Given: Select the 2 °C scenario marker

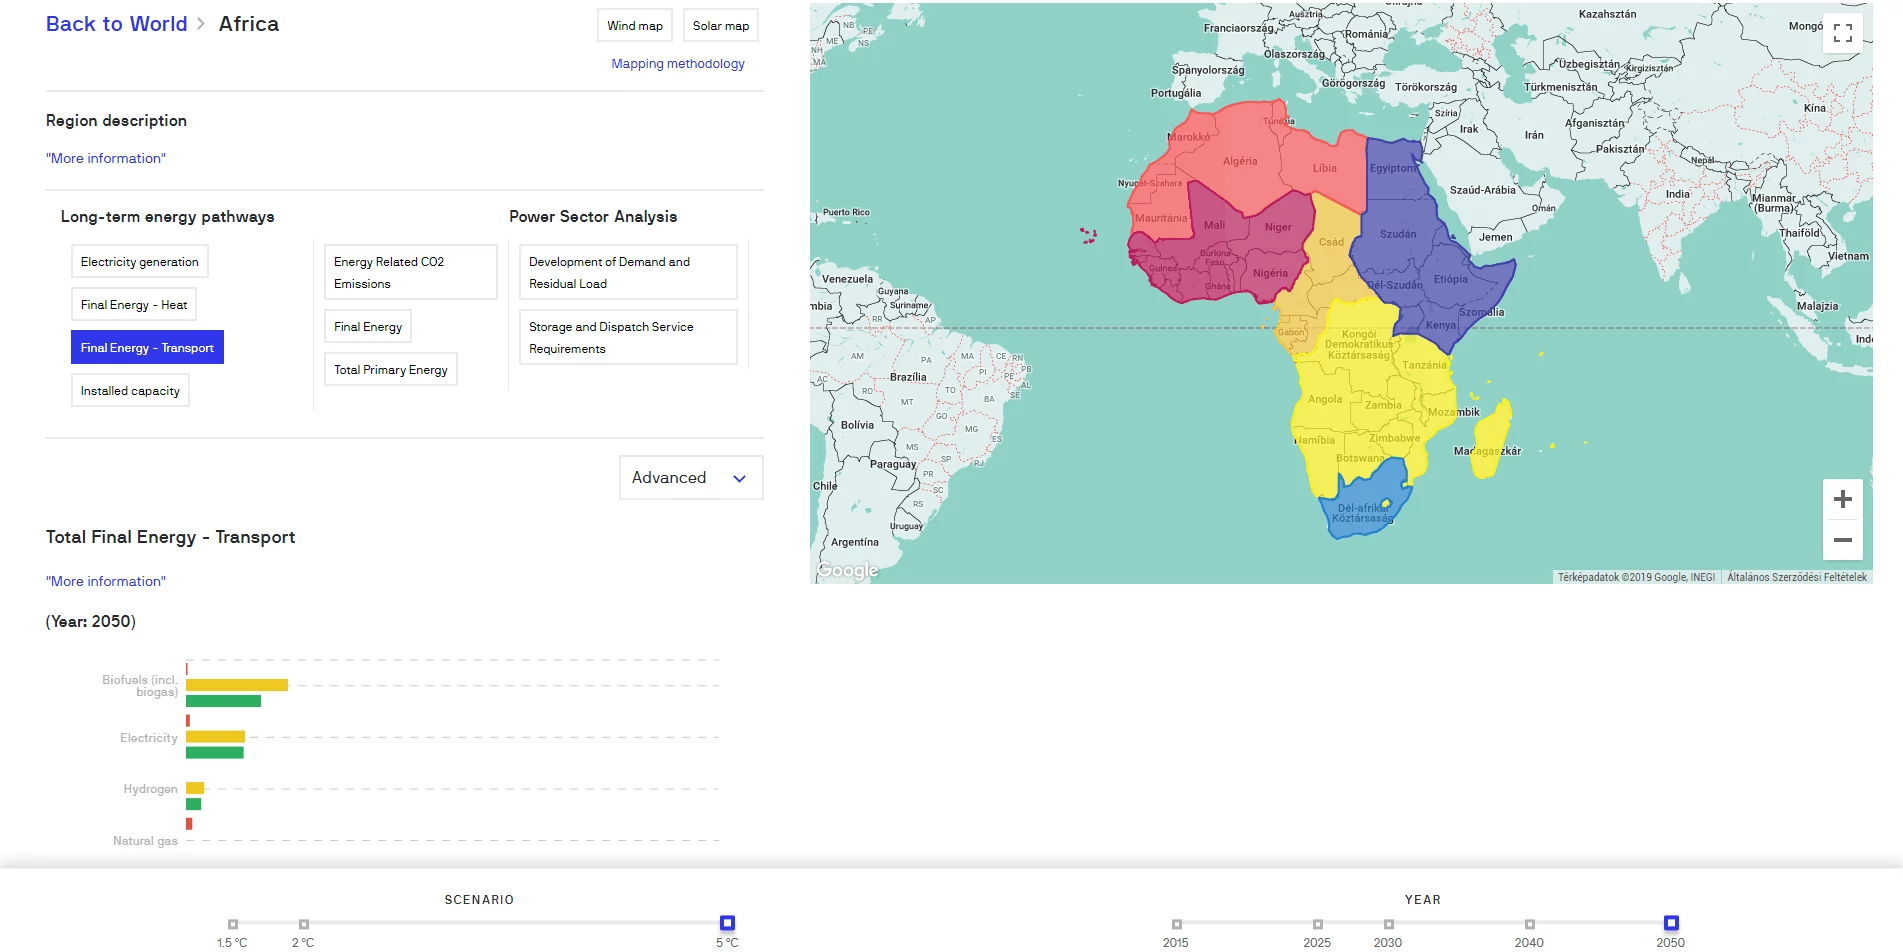Looking at the screenshot, I should (x=304, y=924).
